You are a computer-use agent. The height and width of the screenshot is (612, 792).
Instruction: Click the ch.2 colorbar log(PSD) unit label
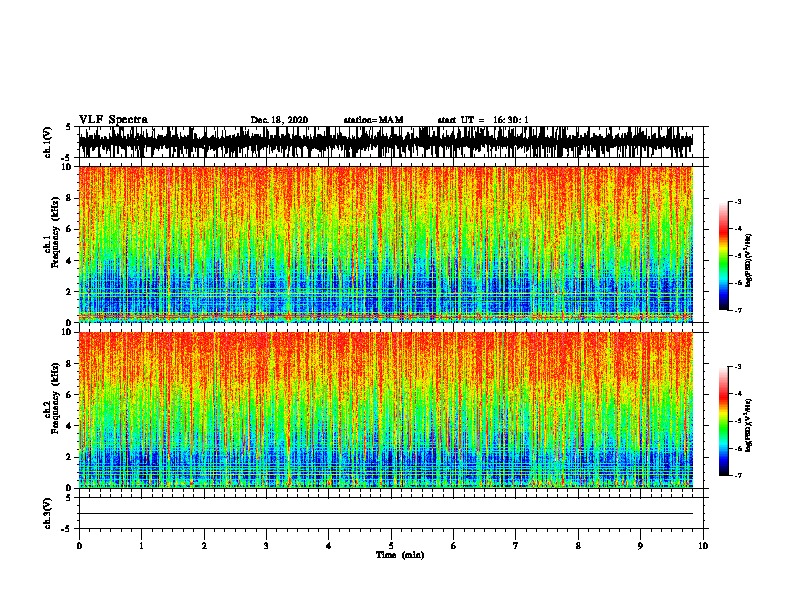coord(748,425)
